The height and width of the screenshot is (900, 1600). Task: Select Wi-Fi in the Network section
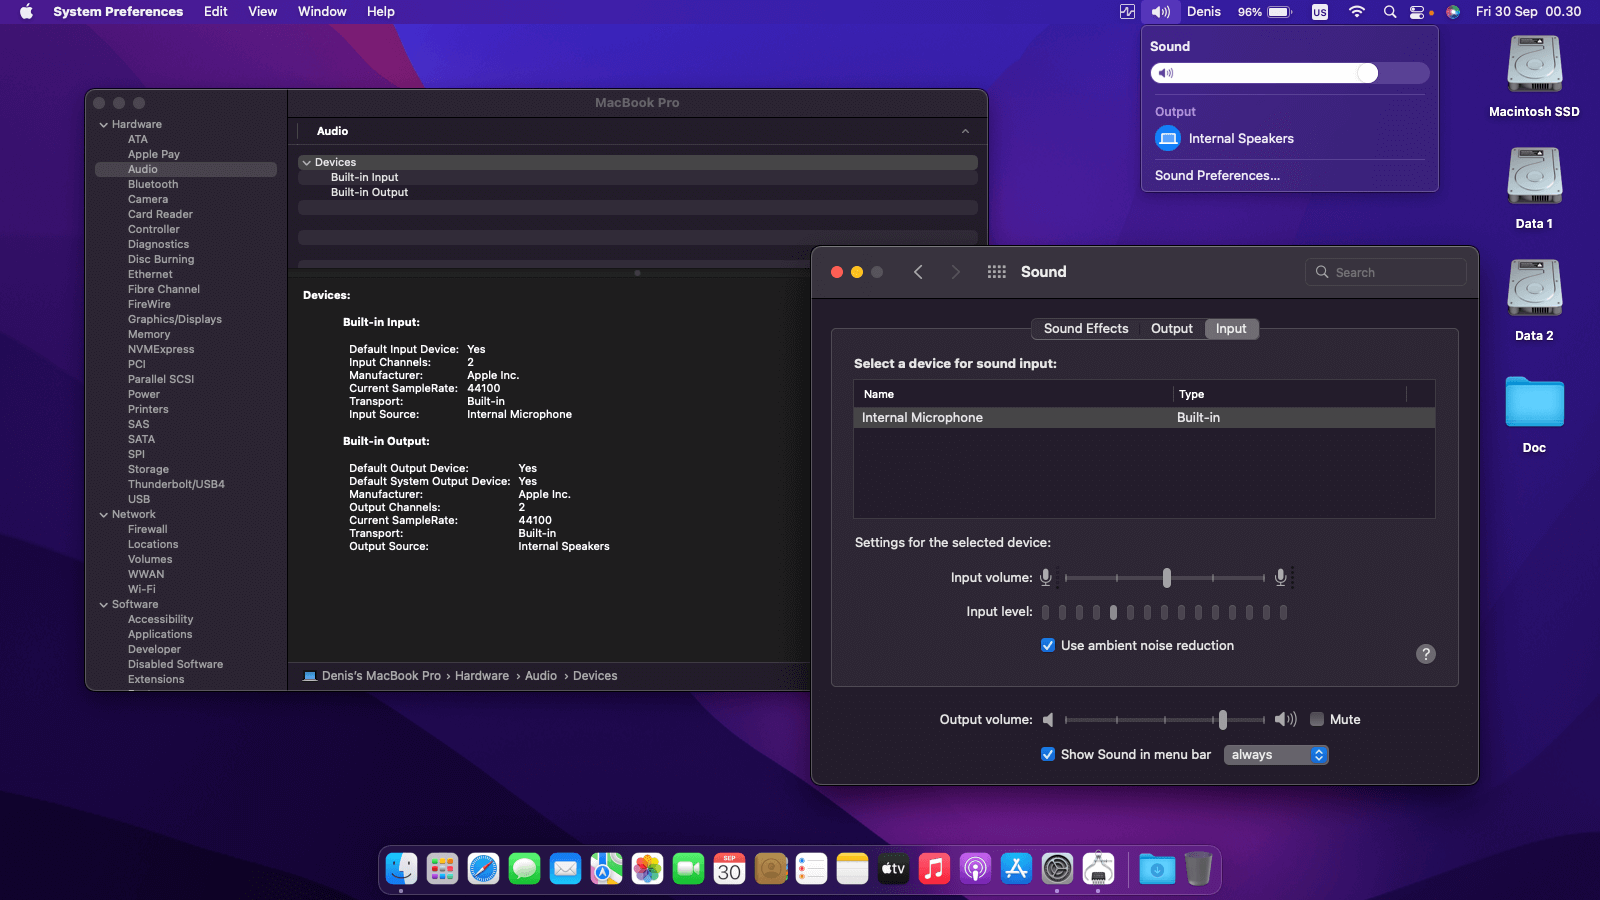click(142, 590)
